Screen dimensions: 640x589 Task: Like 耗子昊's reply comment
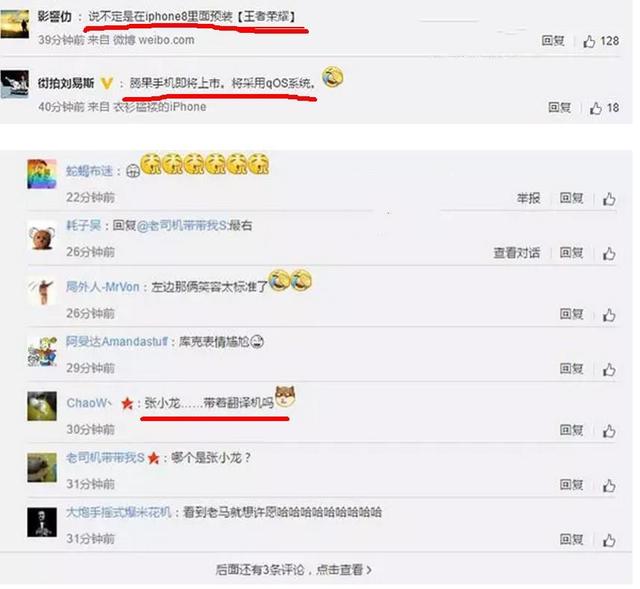click(609, 253)
